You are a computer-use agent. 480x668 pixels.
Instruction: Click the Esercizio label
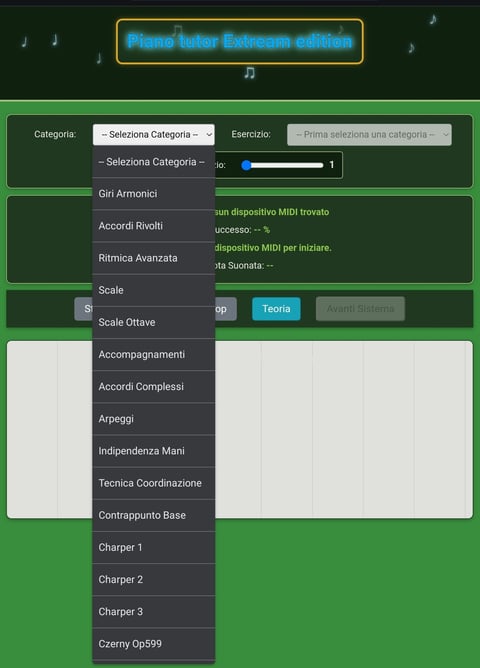[251, 134]
